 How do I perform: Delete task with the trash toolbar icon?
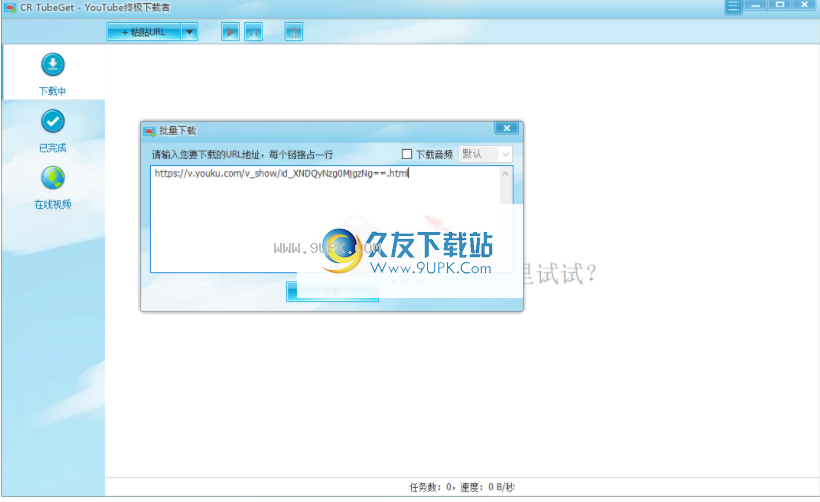[294, 32]
